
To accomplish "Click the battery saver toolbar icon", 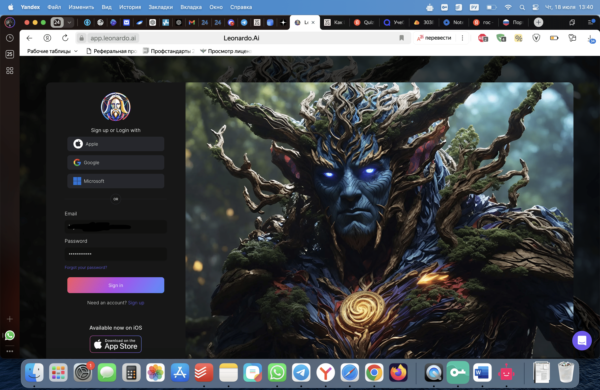I will point(554,38).
